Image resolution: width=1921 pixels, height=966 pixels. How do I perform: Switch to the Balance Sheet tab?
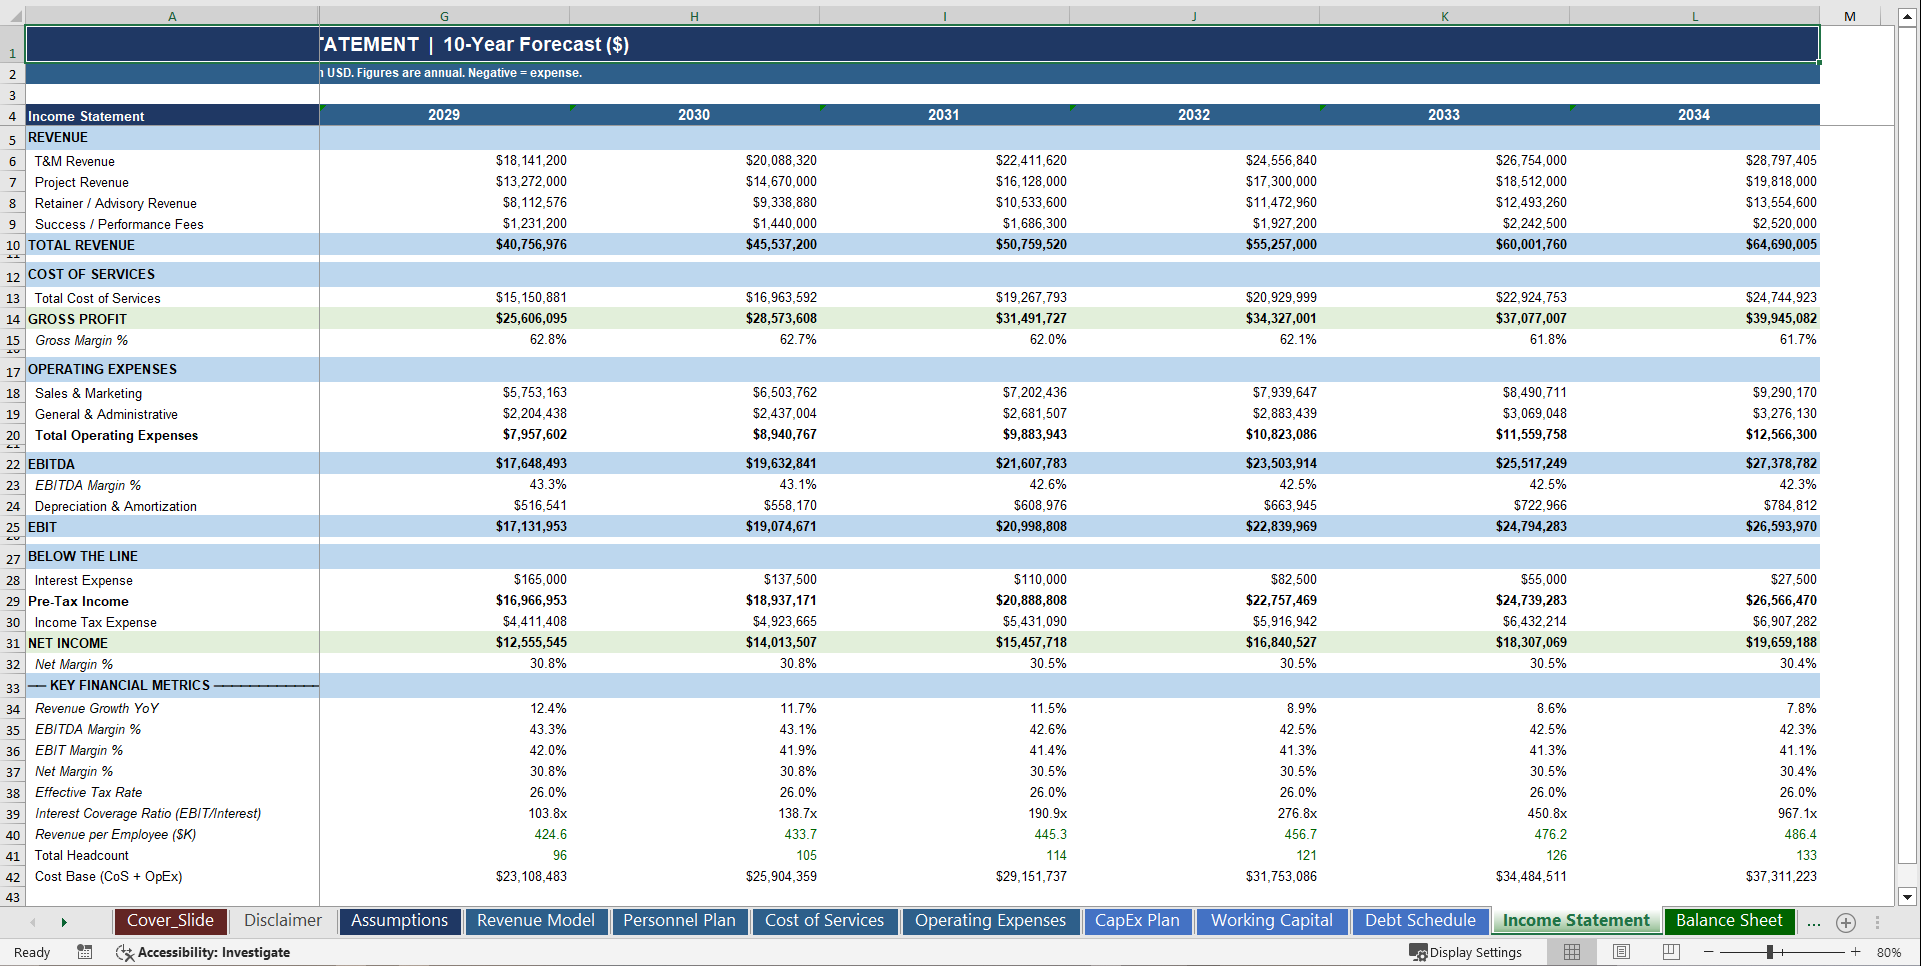coord(1729,920)
